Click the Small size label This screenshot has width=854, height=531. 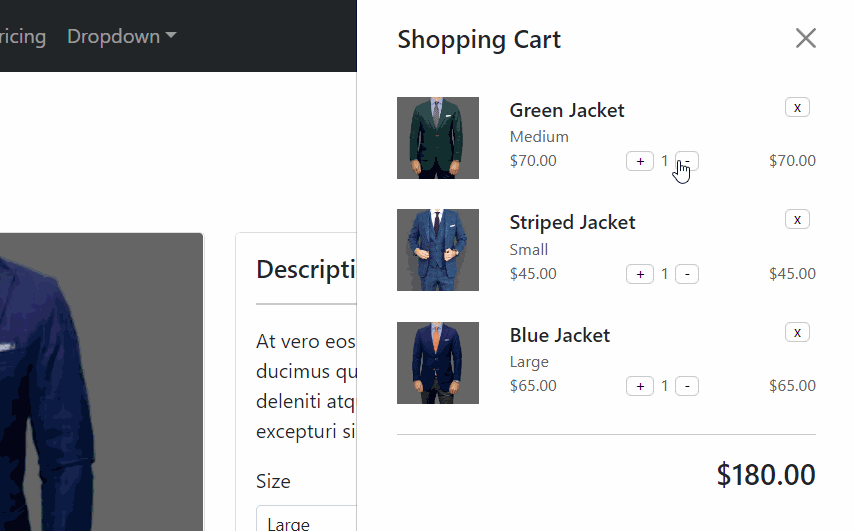[x=529, y=249]
